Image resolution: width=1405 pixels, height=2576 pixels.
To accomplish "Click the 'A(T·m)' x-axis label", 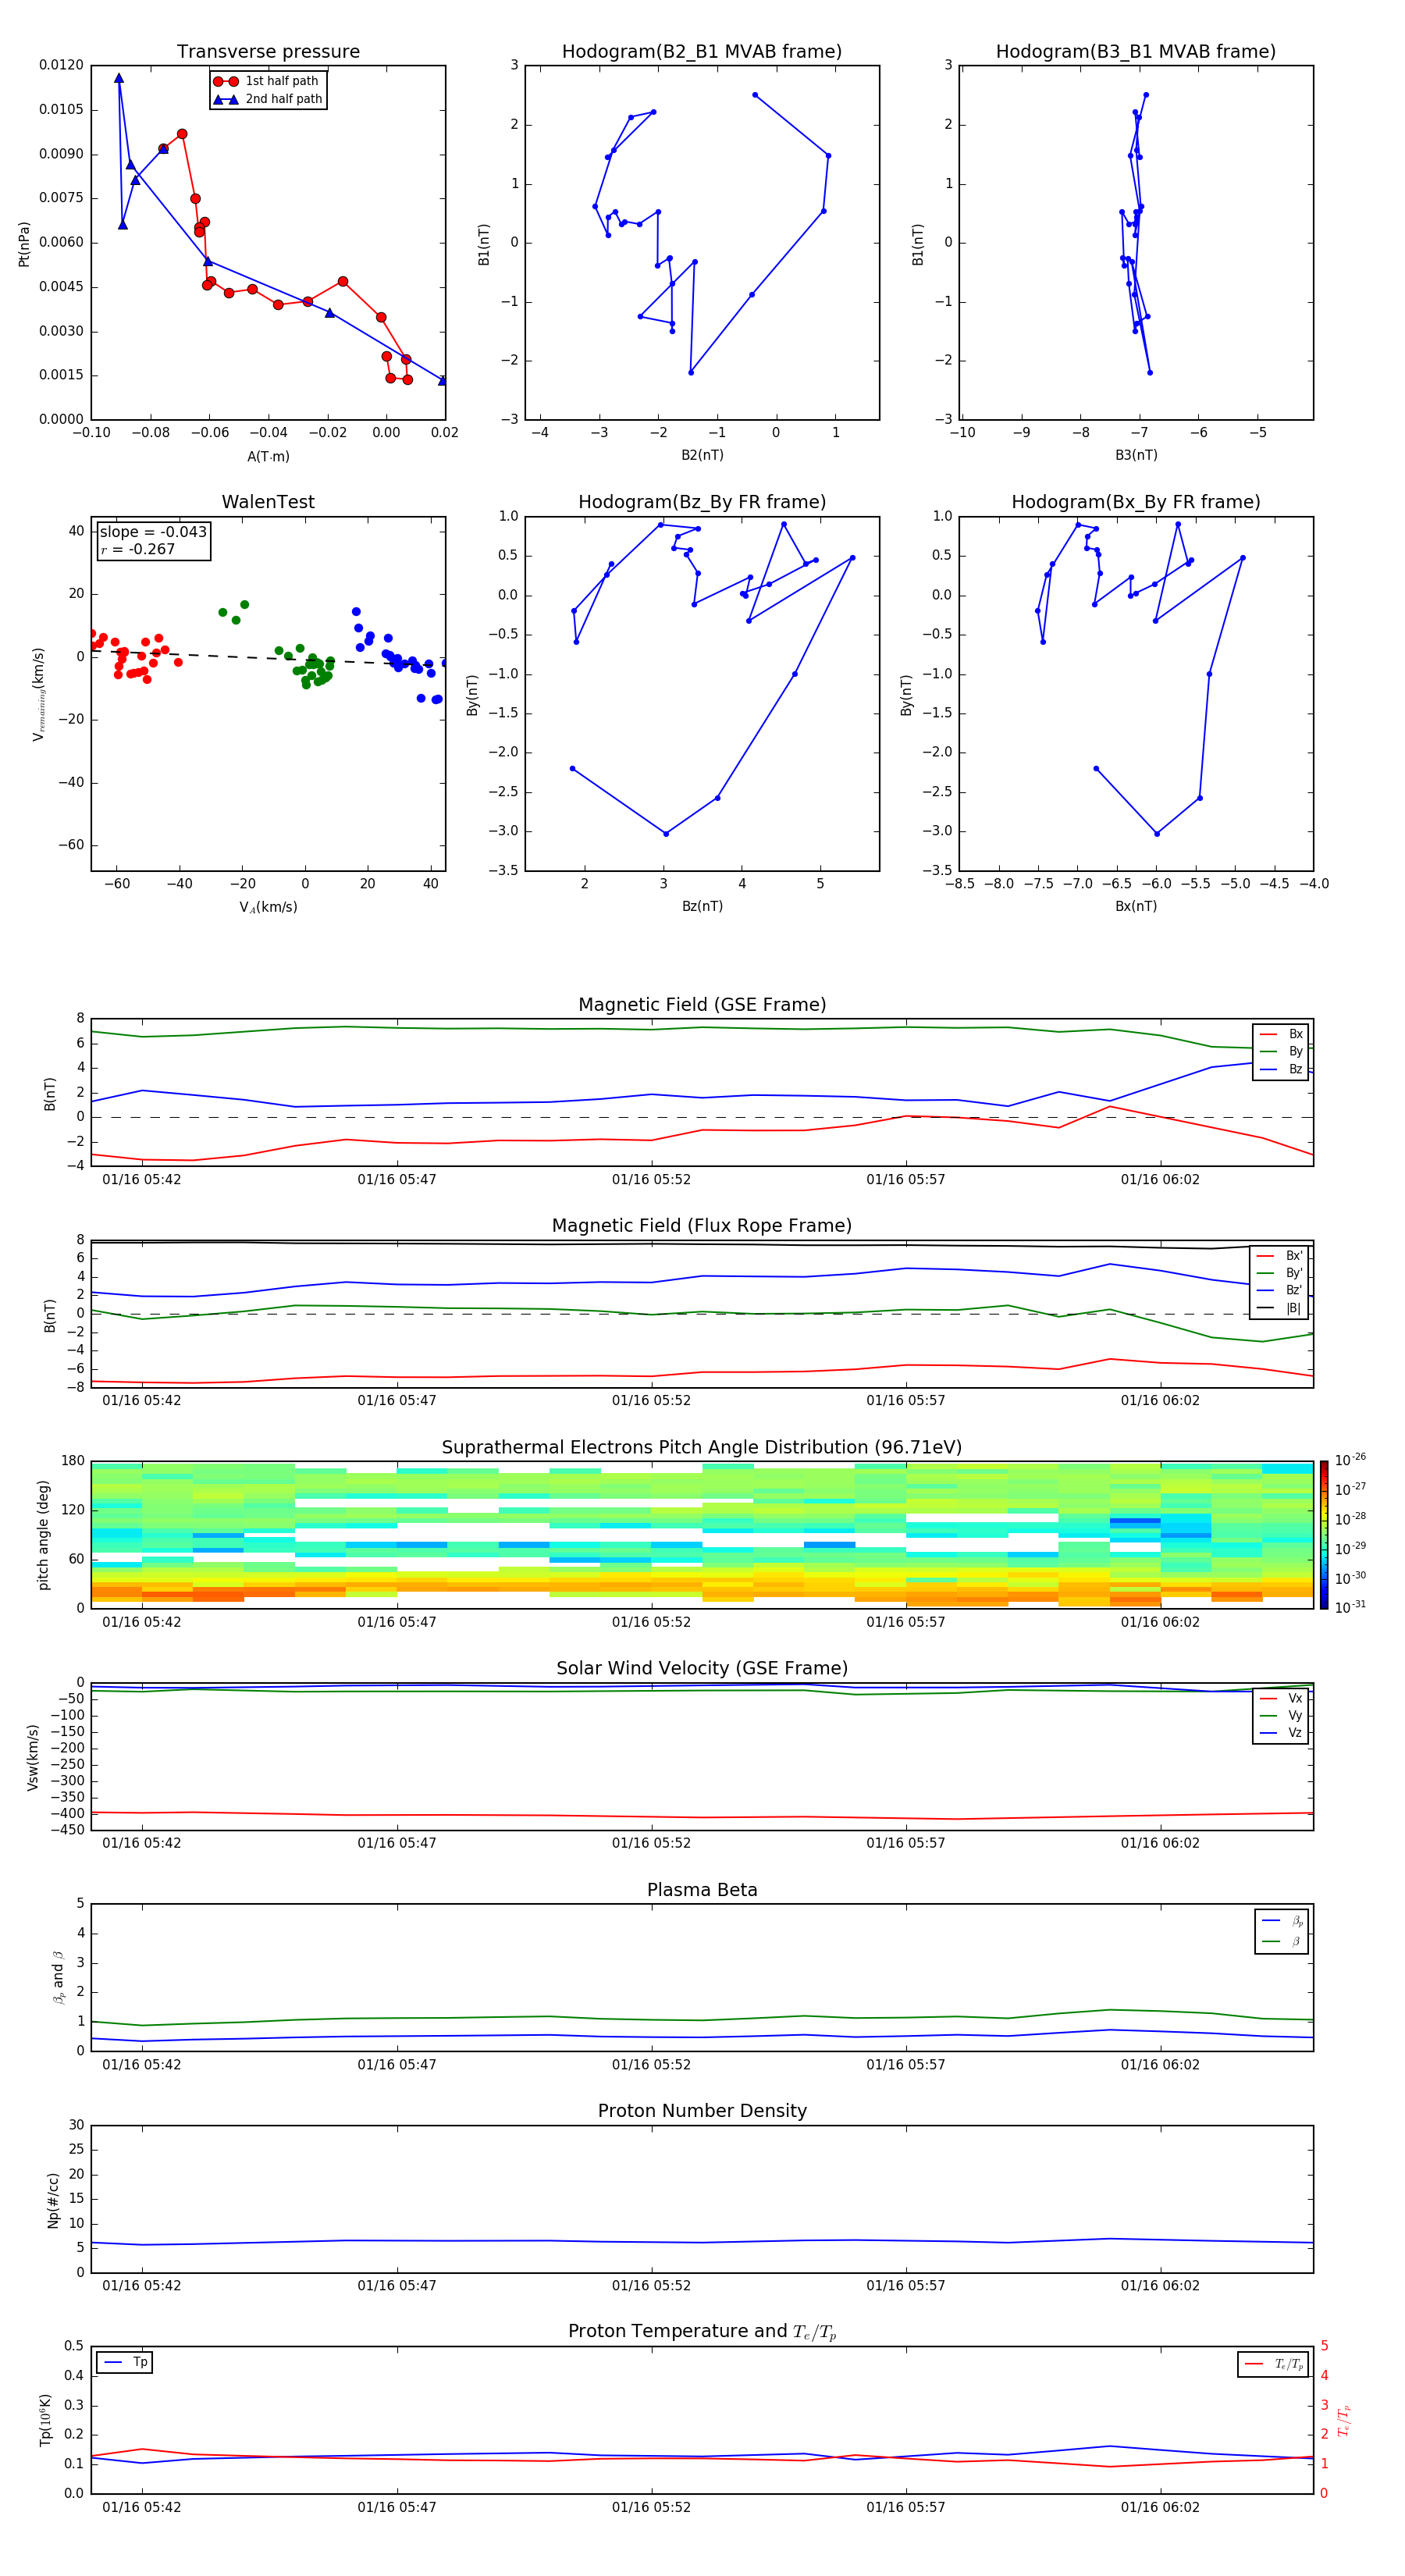I will (268, 457).
